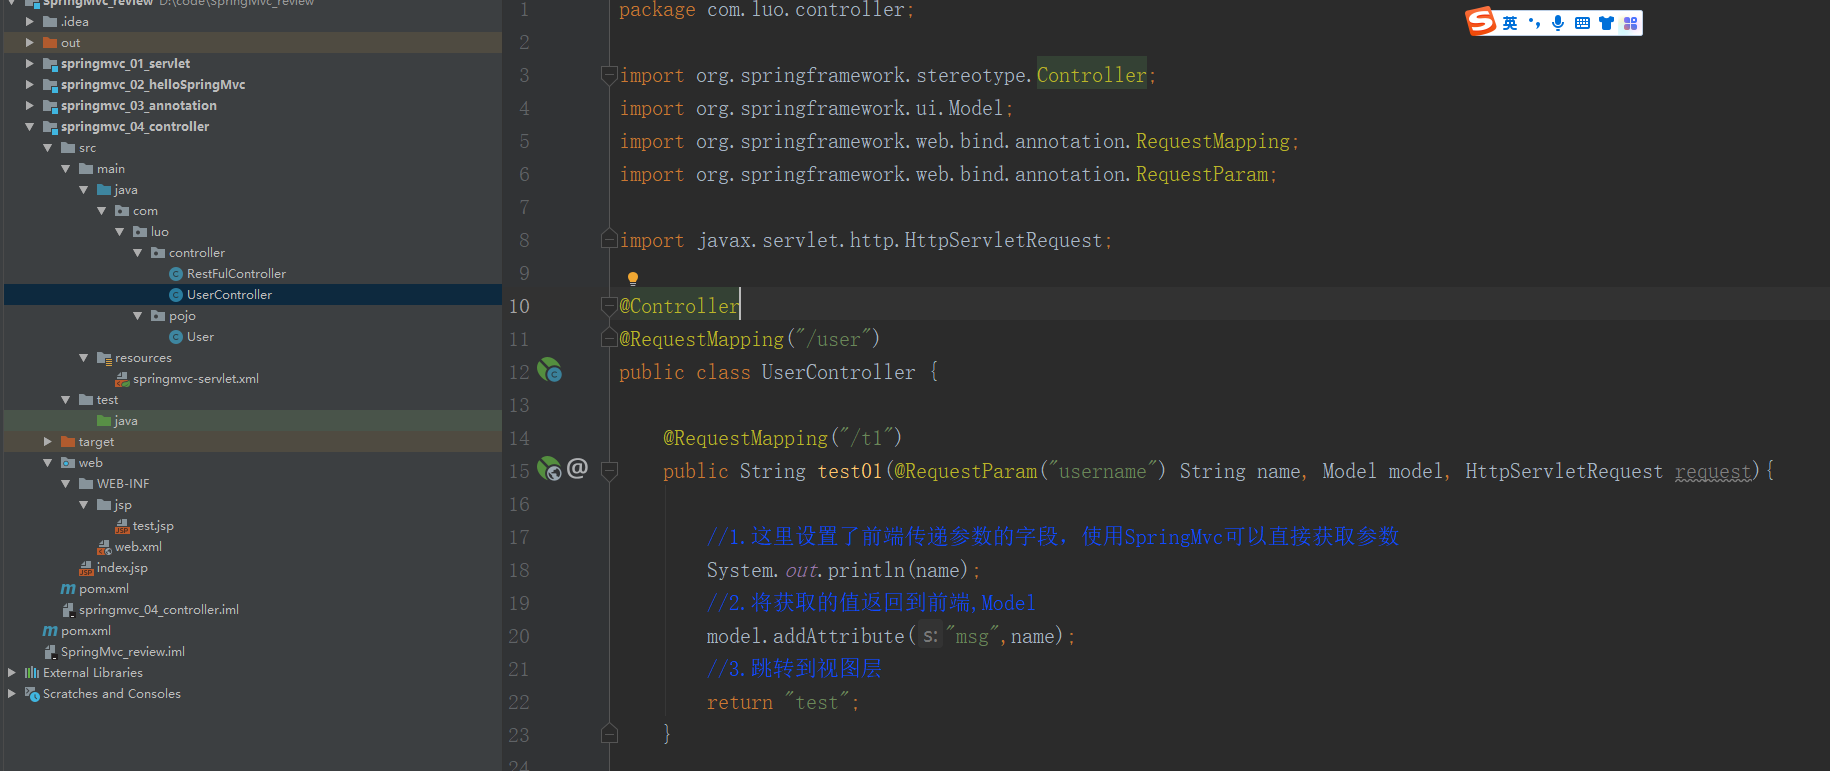
Task: Click Spring bean gutter icon beside class UserController
Action: [x=550, y=371]
